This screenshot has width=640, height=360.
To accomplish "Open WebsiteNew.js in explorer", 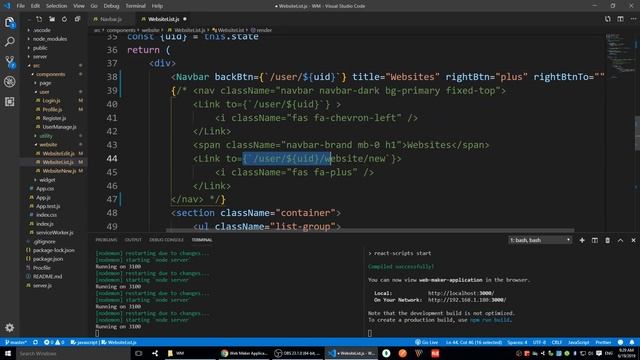I will point(59,171).
